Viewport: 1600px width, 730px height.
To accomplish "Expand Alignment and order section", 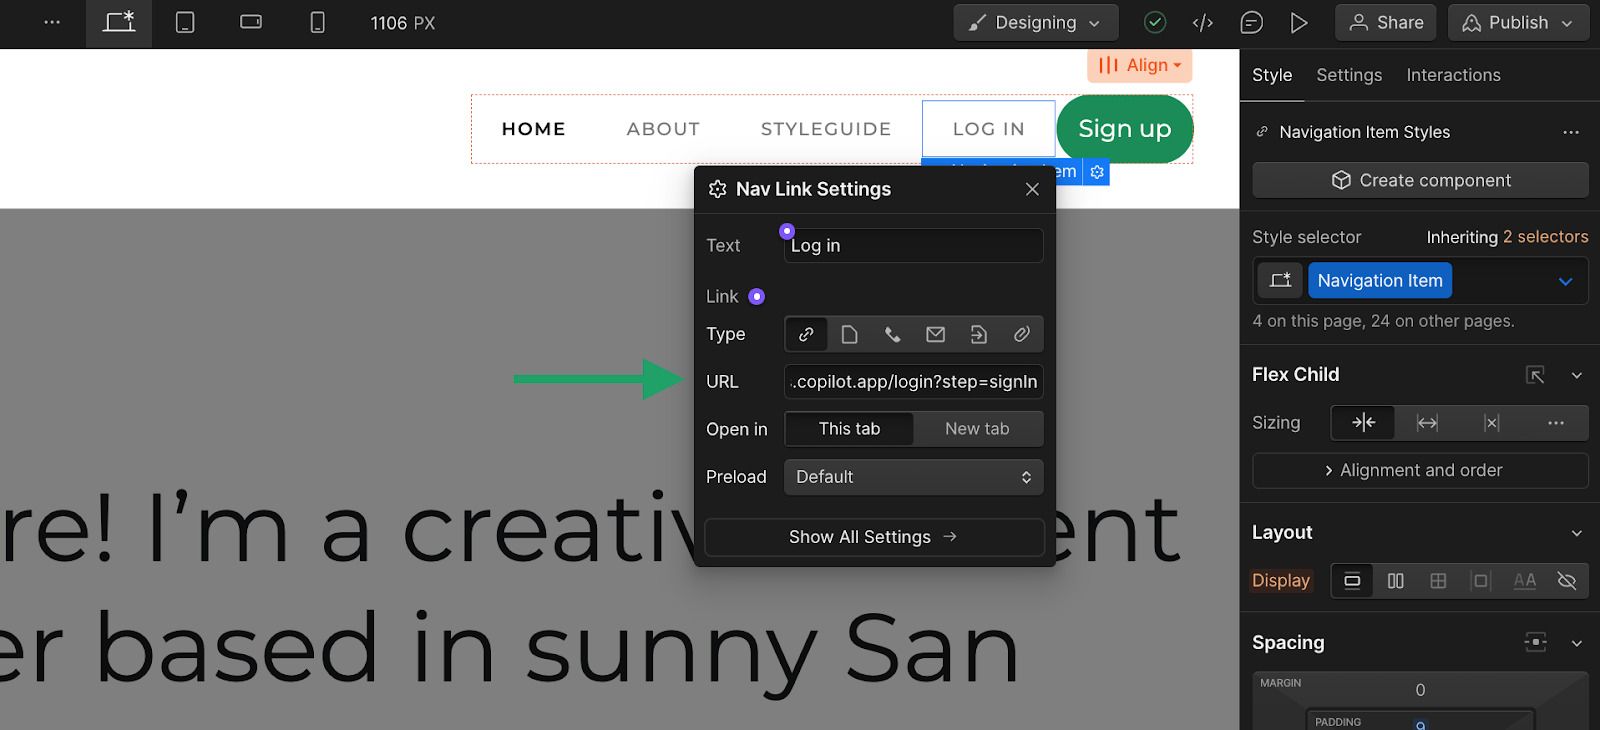I will [x=1420, y=470].
